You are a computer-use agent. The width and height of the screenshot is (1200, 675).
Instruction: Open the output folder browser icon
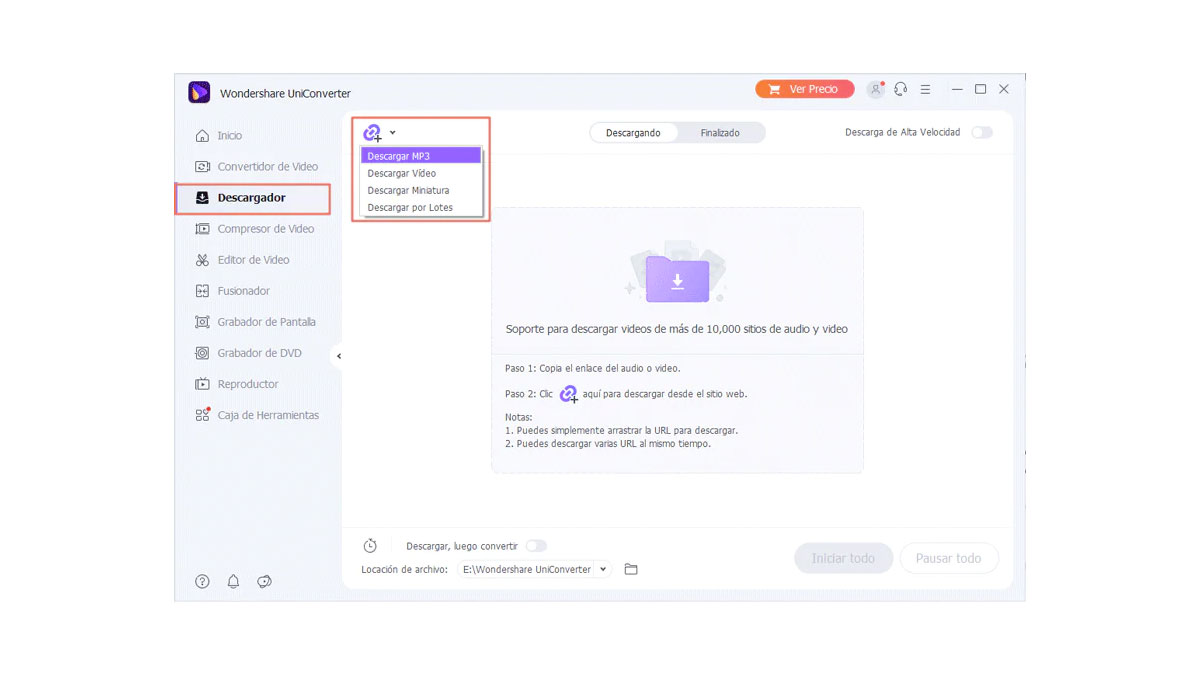631,568
